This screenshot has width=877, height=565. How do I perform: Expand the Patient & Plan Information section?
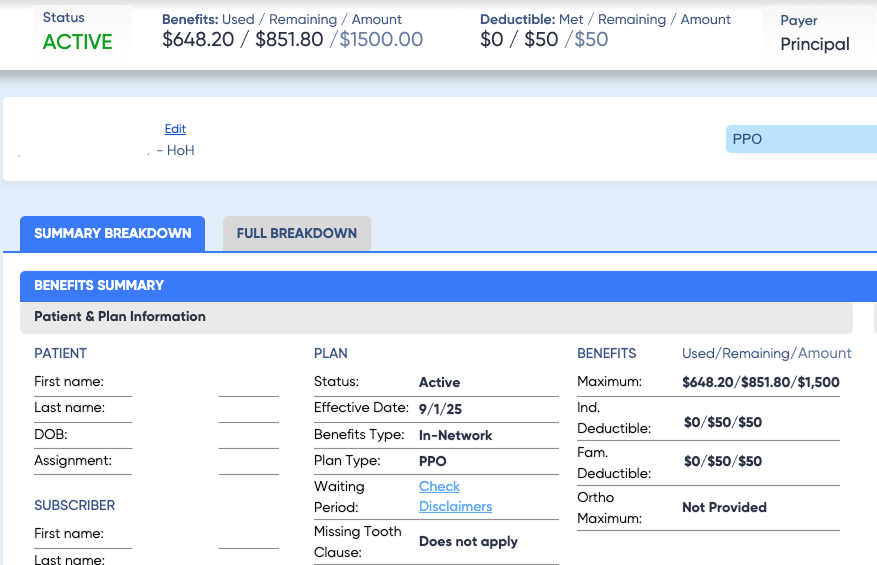click(x=436, y=317)
